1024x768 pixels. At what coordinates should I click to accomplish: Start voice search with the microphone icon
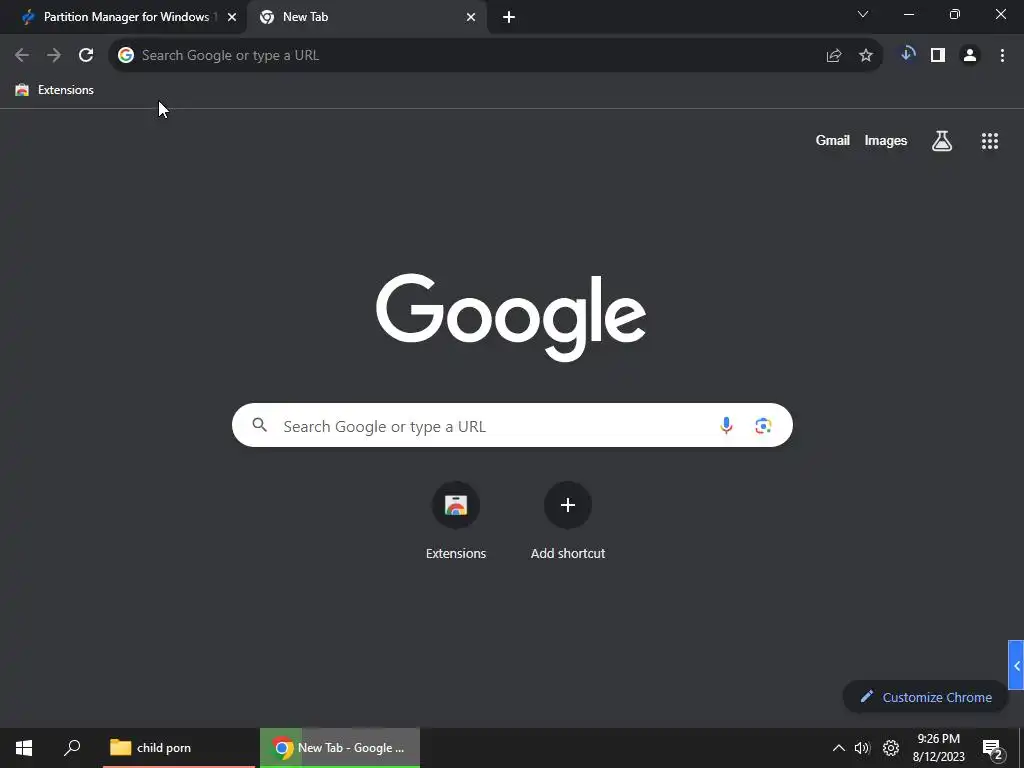(x=726, y=426)
